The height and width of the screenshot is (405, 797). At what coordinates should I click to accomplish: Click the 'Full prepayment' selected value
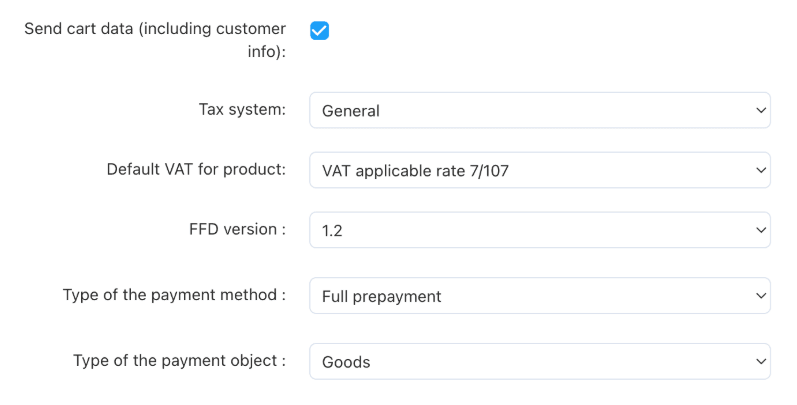381,297
